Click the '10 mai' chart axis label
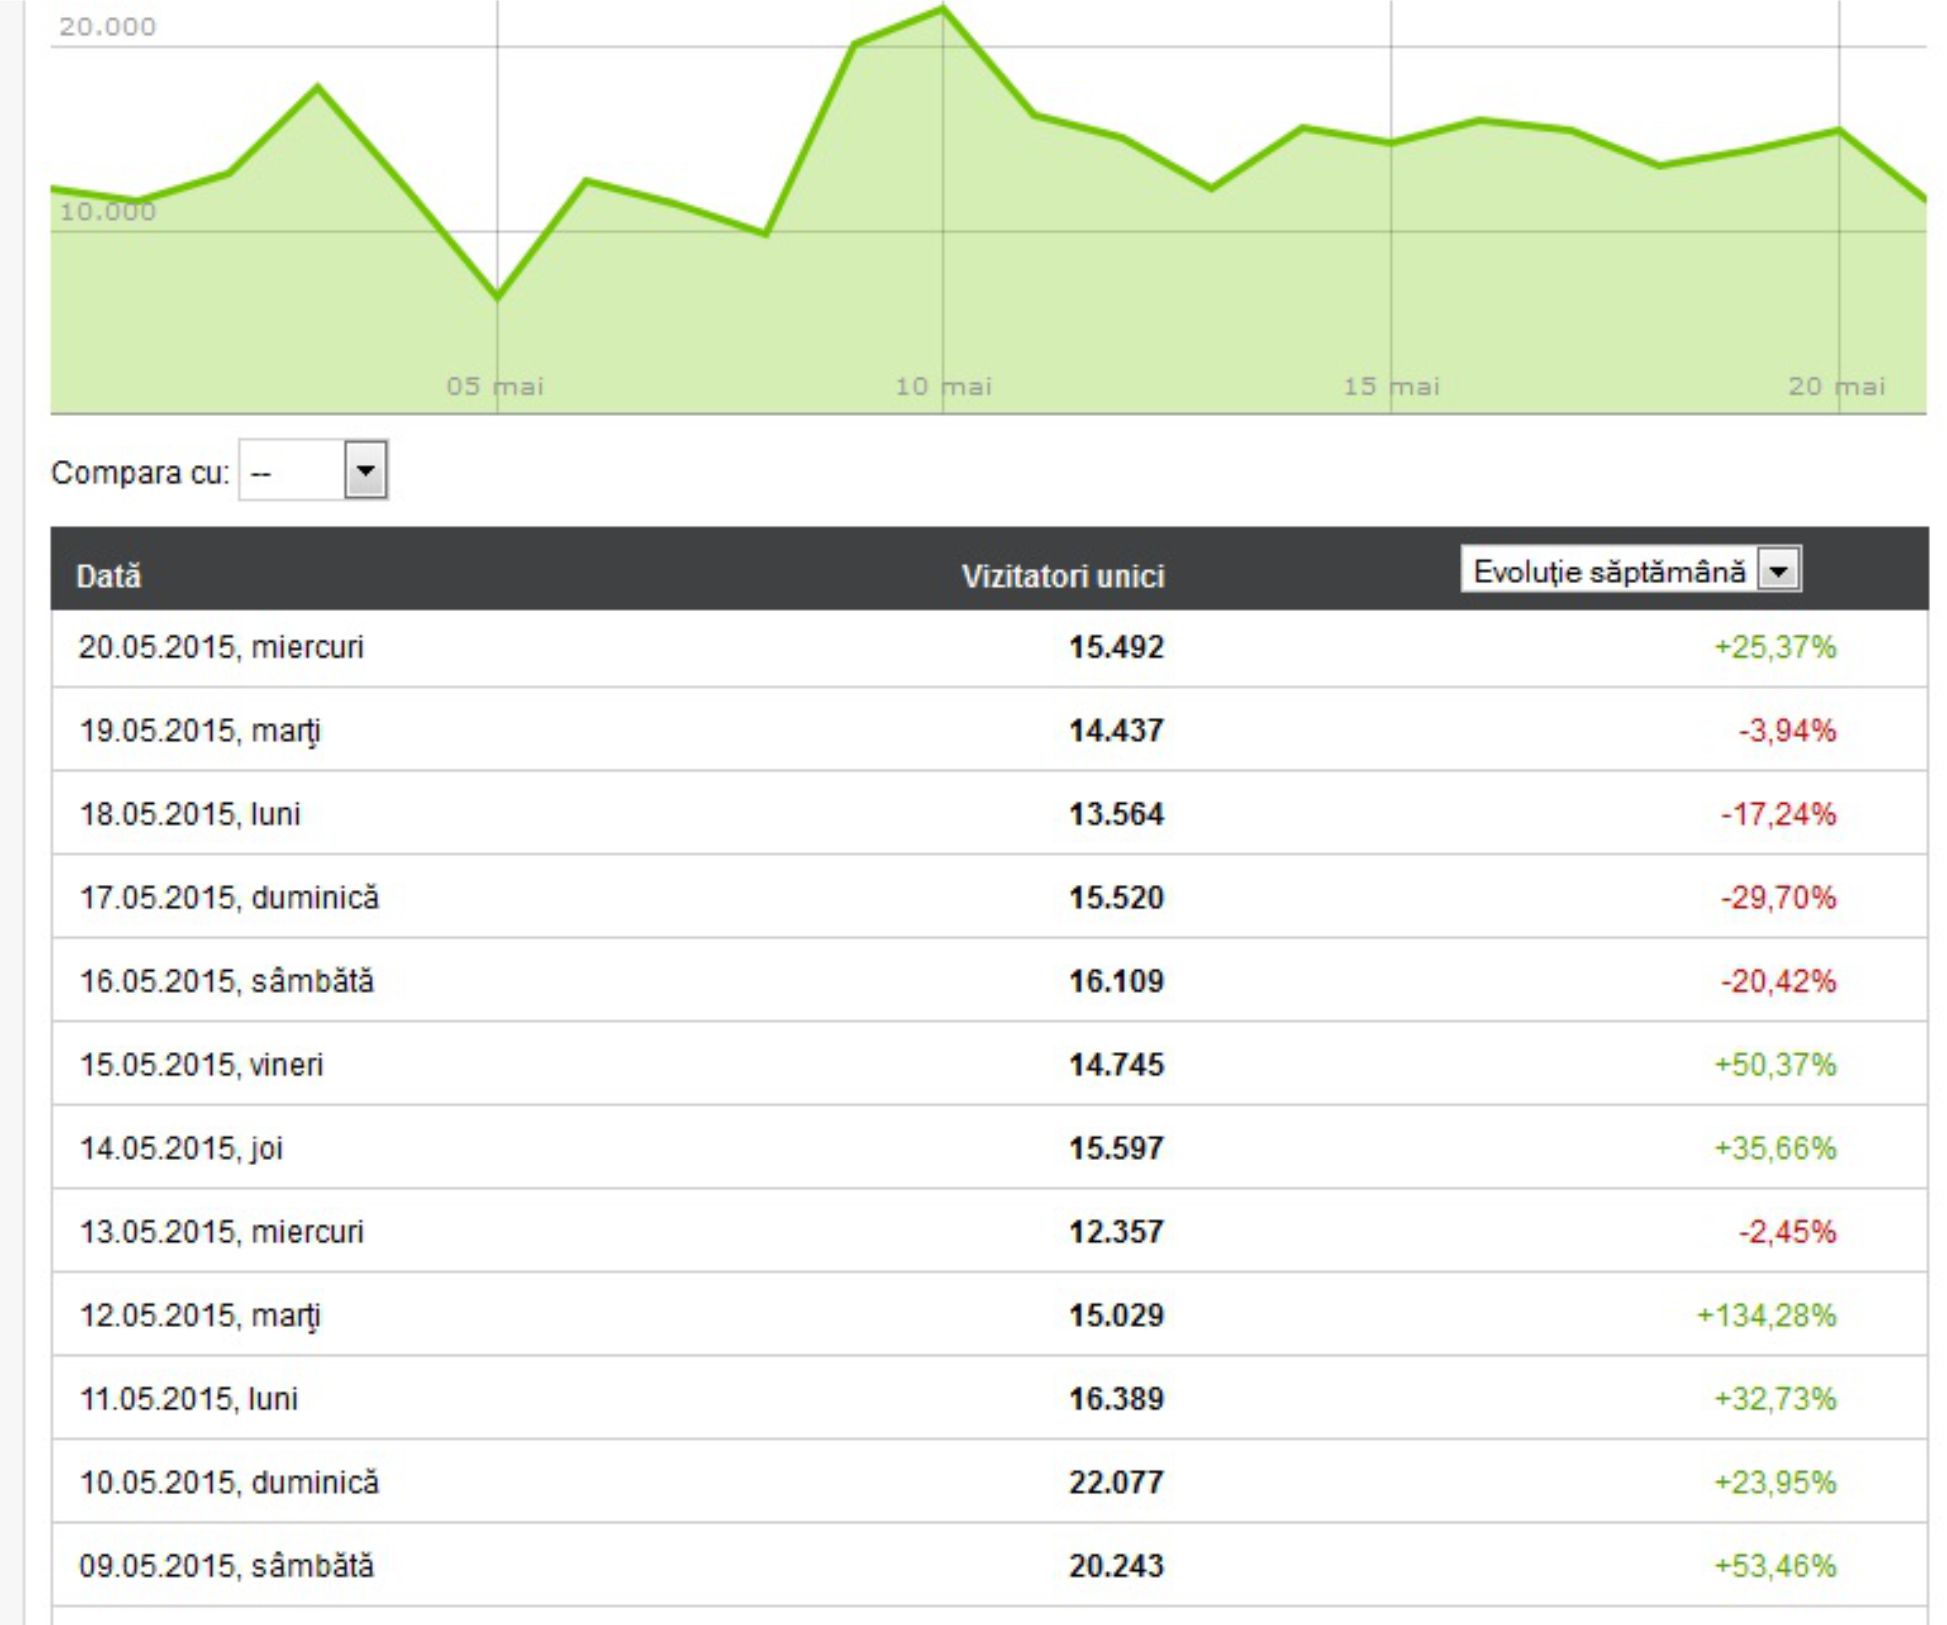Screen dimensions: 1947x1625 [943, 386]
